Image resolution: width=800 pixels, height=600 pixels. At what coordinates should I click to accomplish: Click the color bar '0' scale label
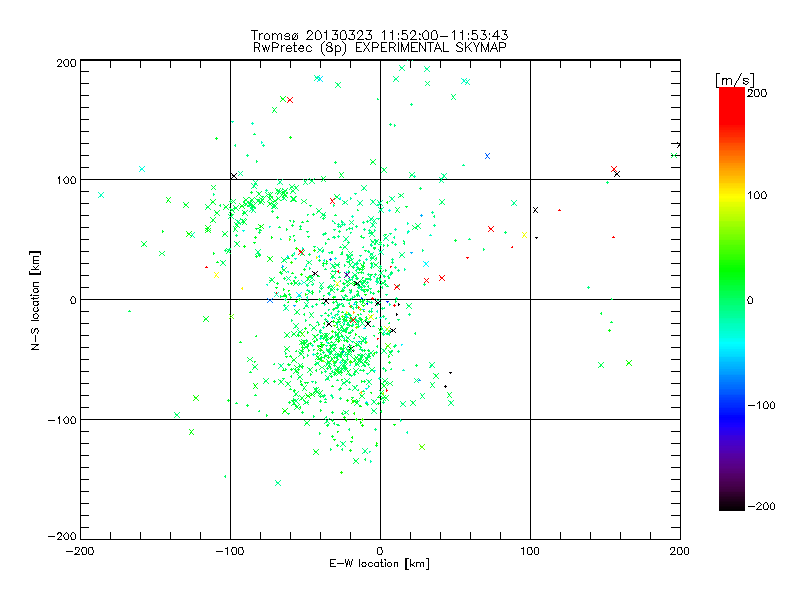click(x=750, y=300)
